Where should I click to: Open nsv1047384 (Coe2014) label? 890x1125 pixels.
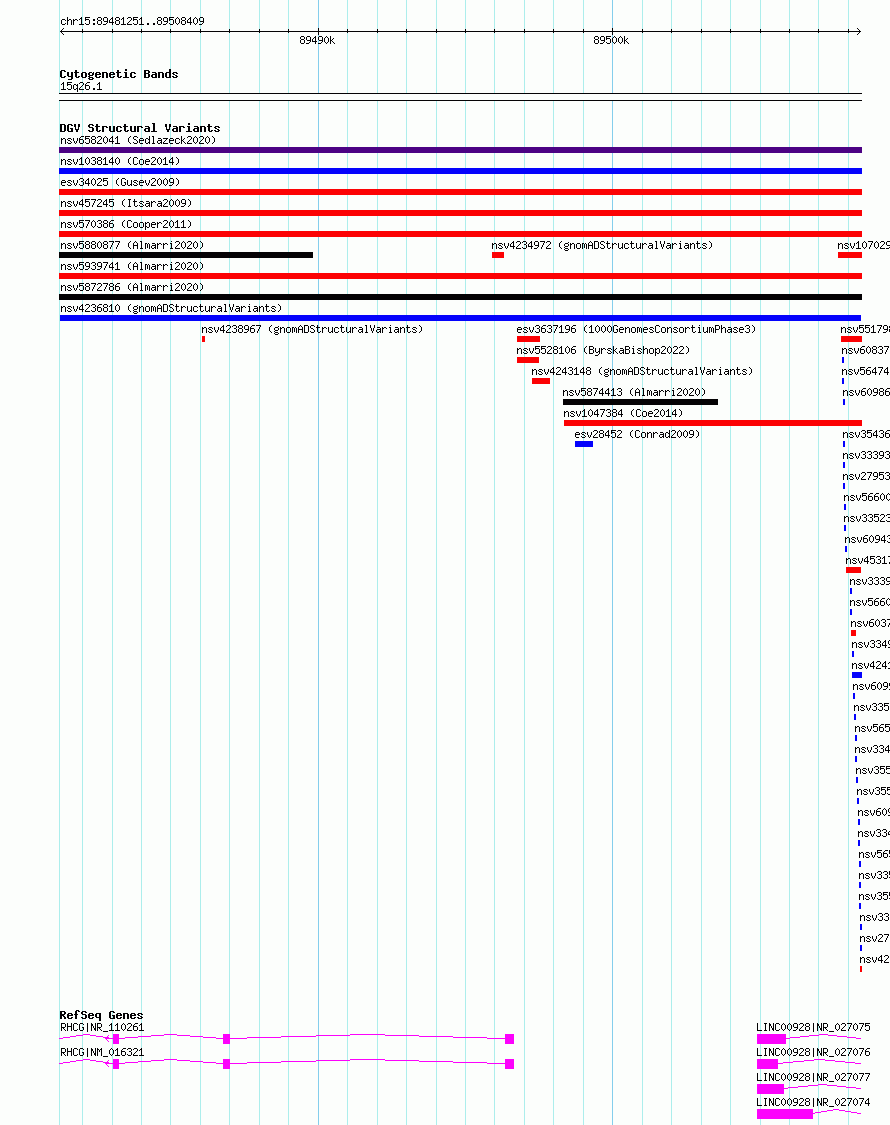[x=623, y=413]
